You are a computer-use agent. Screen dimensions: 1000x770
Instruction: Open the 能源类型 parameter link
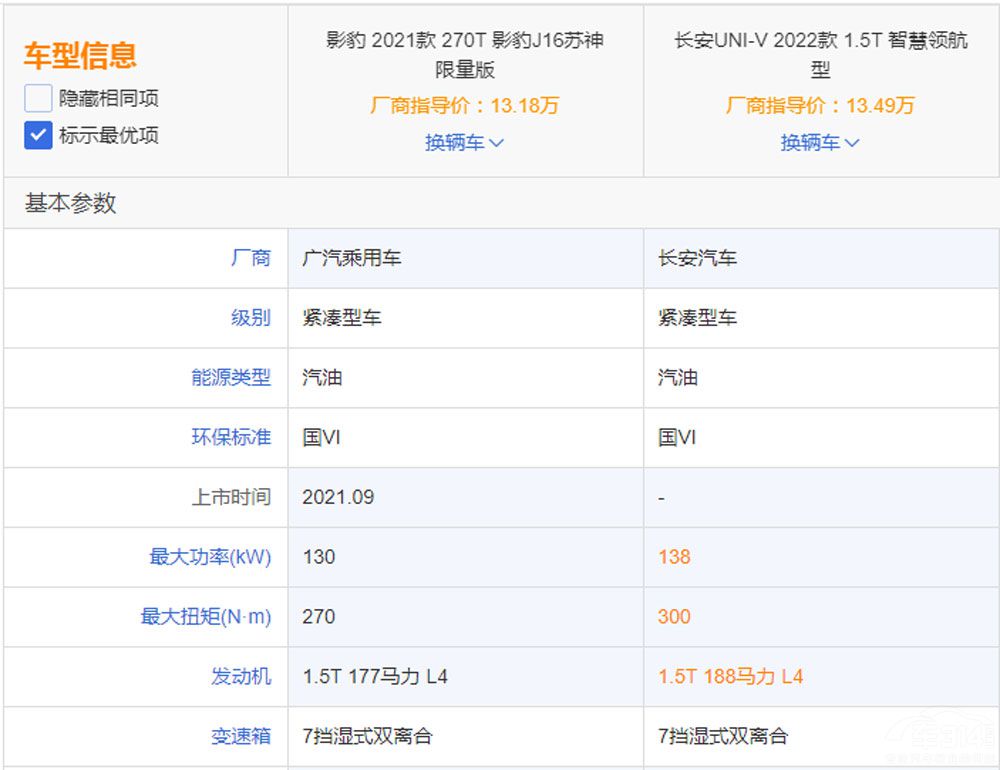pyautogui.click(x=231, y=378)
